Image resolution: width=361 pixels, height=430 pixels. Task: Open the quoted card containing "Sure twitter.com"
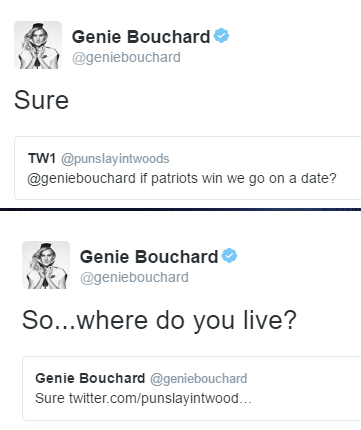(192, 388)
